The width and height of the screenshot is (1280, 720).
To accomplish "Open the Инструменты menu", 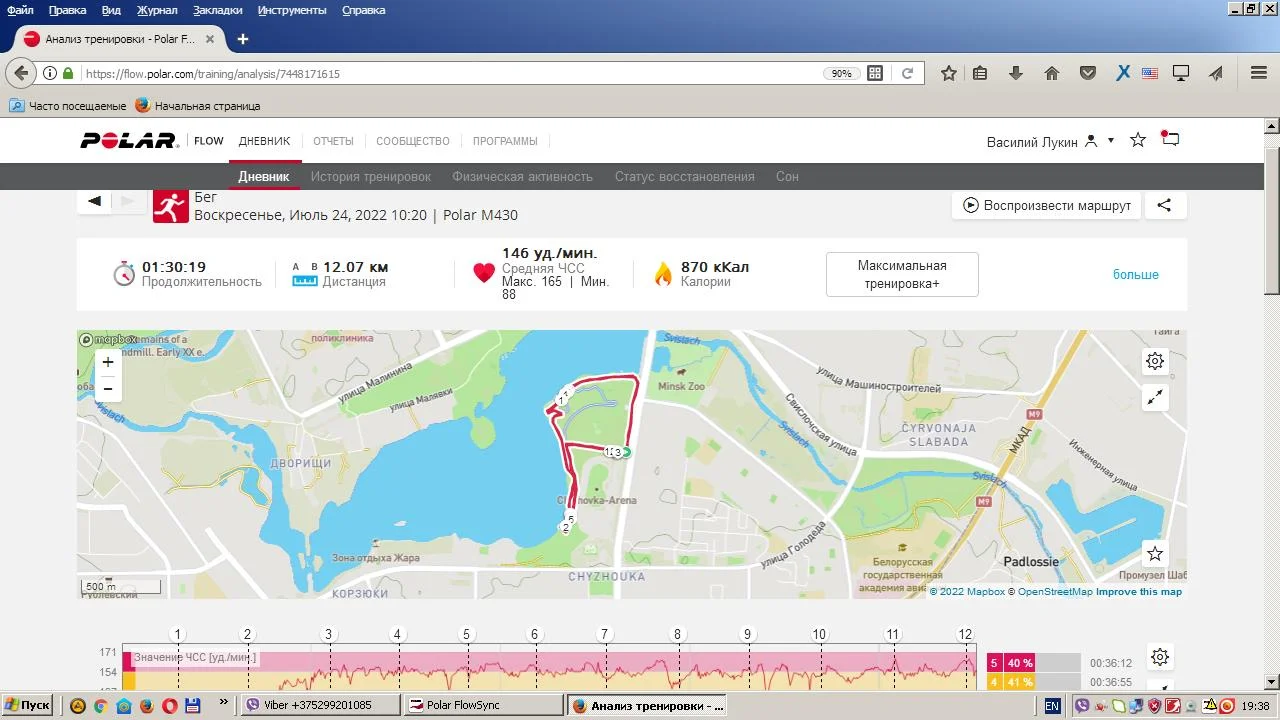I will pos(292,10).
